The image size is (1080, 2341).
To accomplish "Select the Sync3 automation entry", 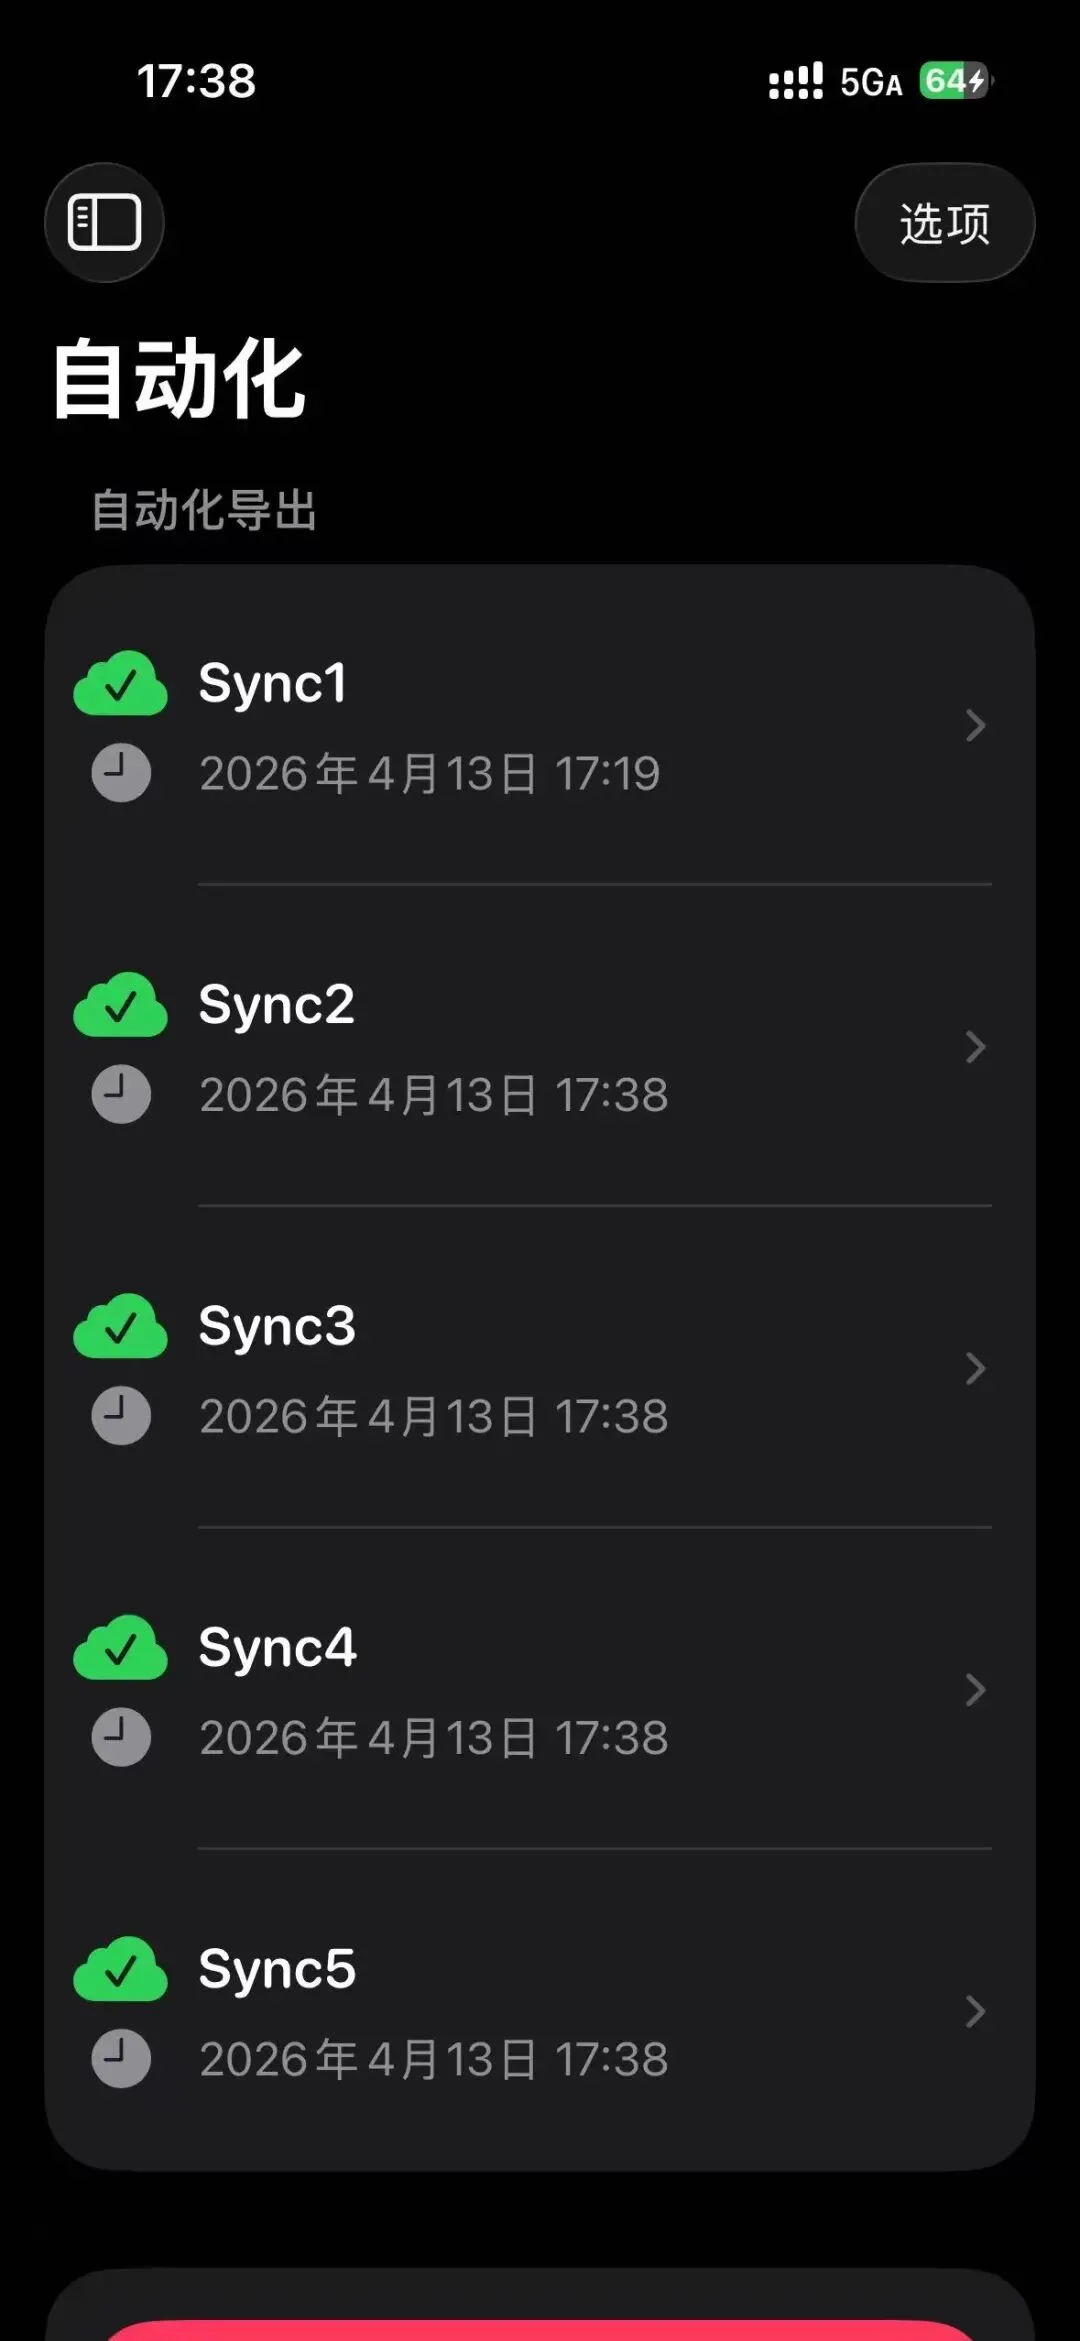I will pos(540,1368).
